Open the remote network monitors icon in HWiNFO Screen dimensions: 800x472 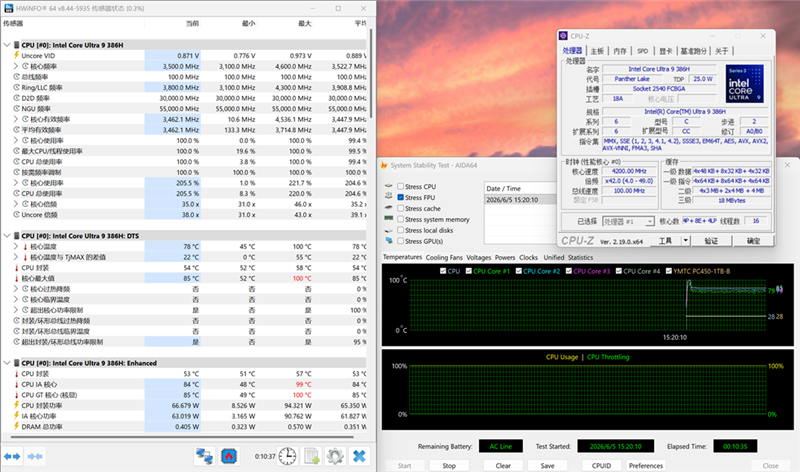pos(205,456)
